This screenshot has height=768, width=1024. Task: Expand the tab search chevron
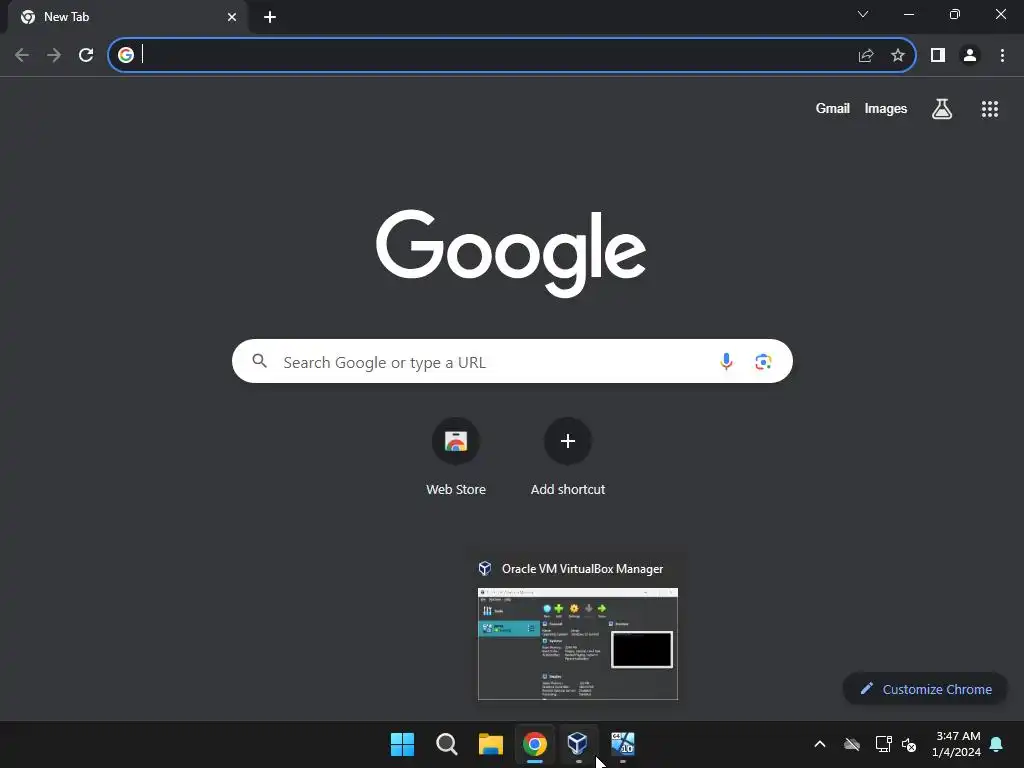(x=863, y=14)
